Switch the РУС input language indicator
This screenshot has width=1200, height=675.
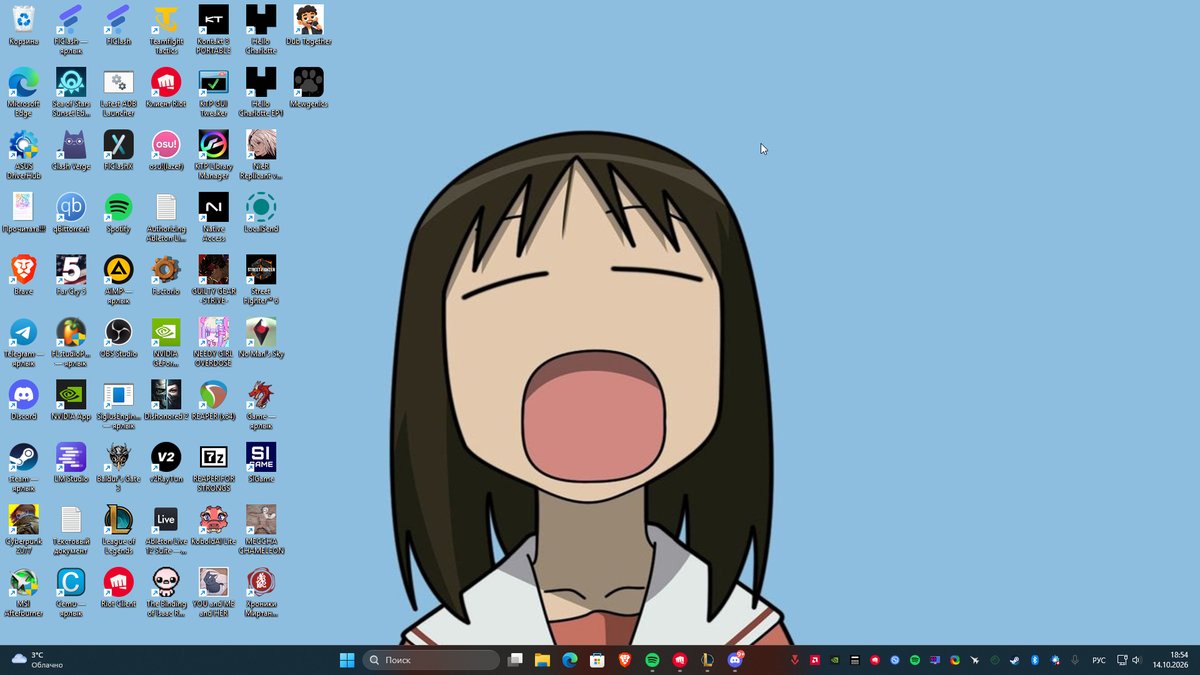(x=1099, y=660)
